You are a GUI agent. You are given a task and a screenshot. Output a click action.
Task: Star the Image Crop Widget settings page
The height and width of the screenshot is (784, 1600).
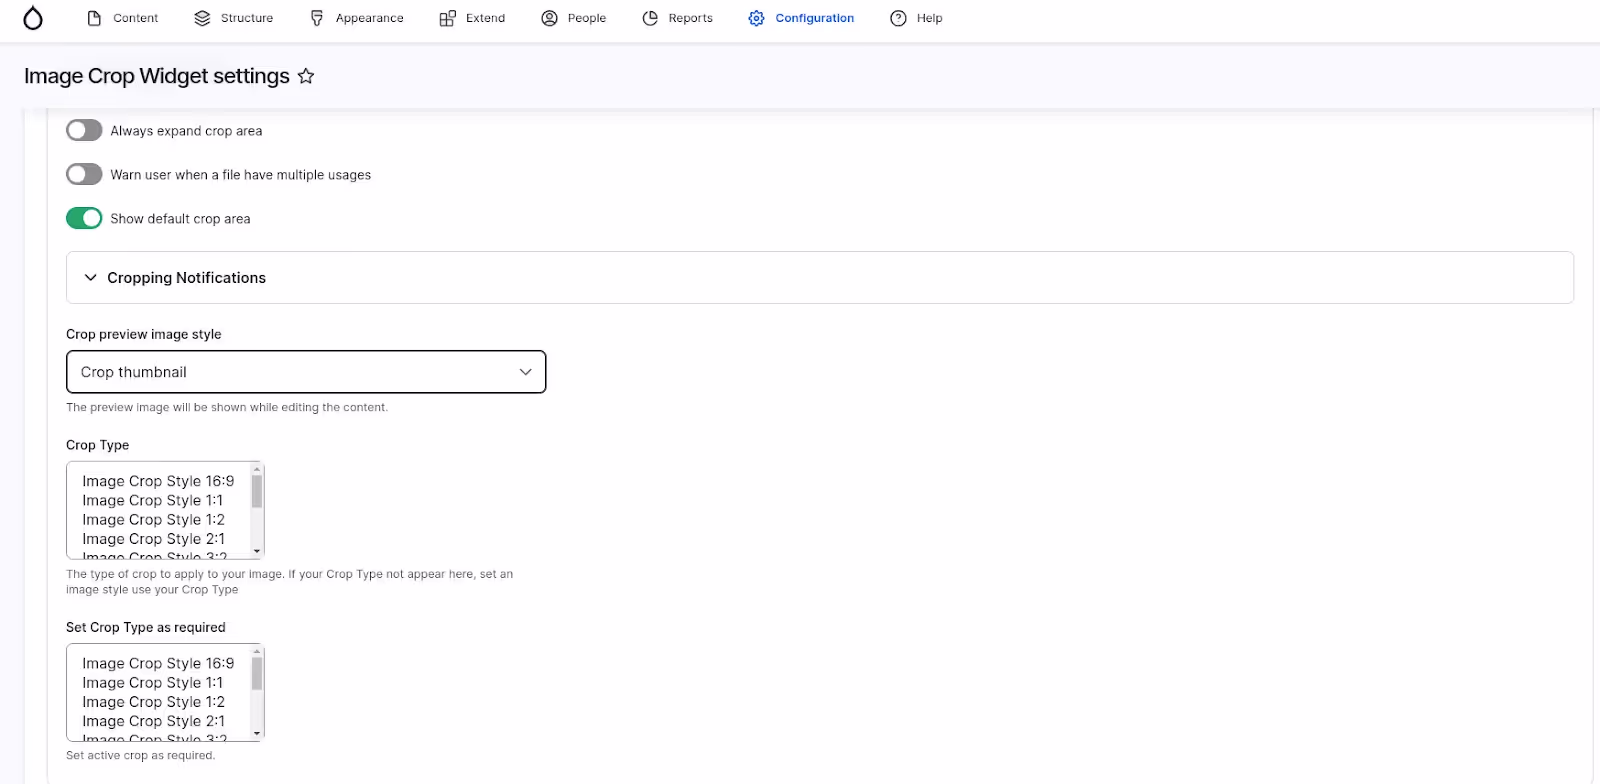point(306,76)
